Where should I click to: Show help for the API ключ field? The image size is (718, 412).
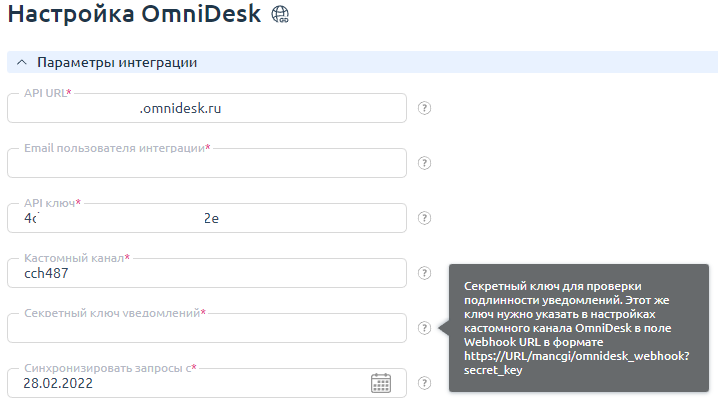tap(424, 218)
